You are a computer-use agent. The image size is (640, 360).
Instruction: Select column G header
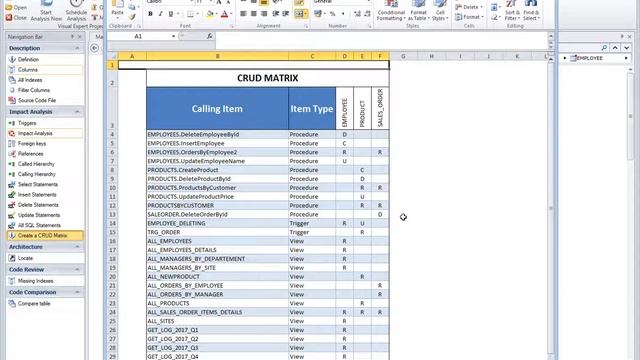pyautogui.click(x=403, y=56)
